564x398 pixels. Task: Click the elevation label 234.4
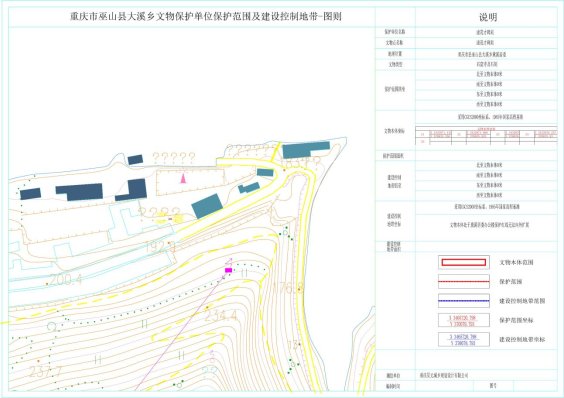tap(221, 316)
